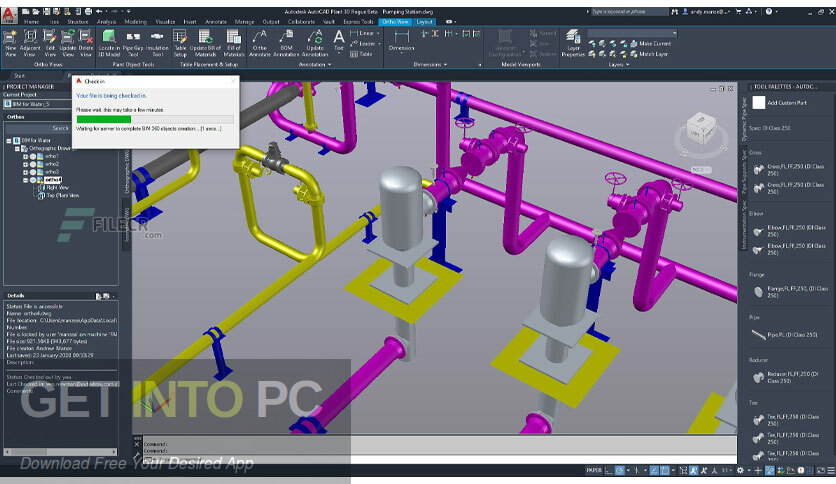Open the Edit View tool
This screenshot has width=836, height=484.
pyautogui.click(x=50, y=43)
